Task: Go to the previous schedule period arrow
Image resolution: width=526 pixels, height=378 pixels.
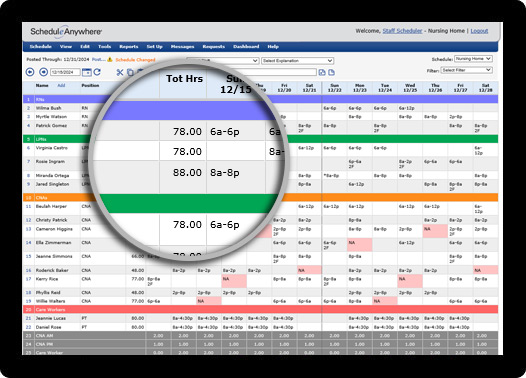Action: point(30,72)
